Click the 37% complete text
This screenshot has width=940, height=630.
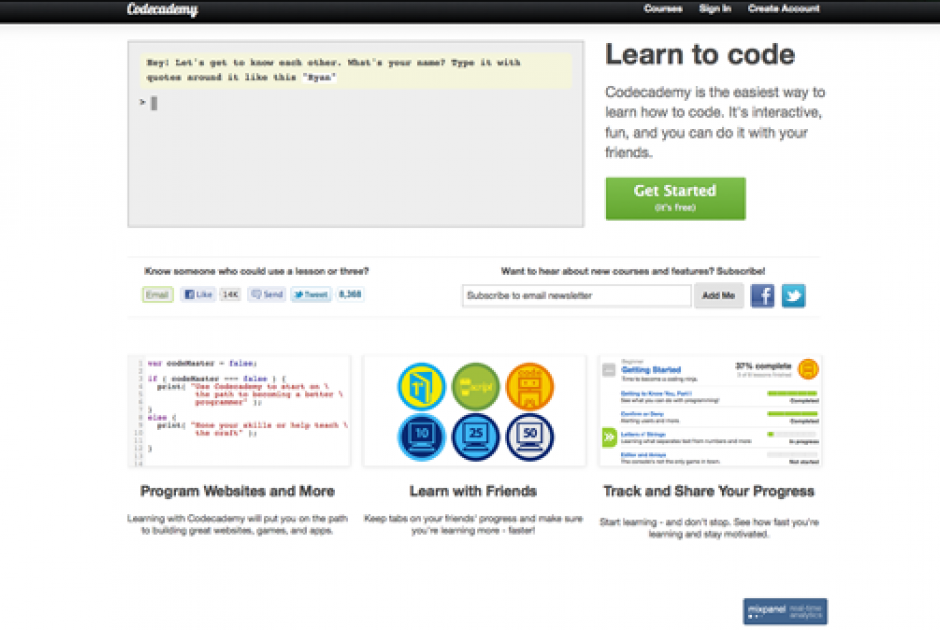click(763, 366)
